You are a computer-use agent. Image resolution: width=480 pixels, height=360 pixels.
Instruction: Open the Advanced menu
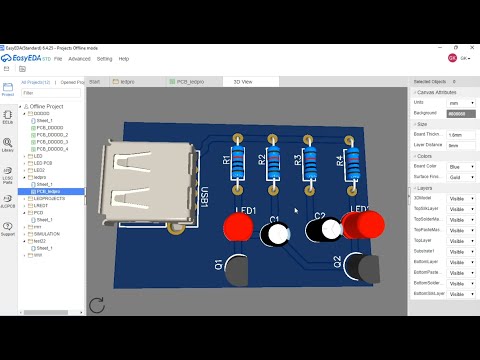pos(79,59)
